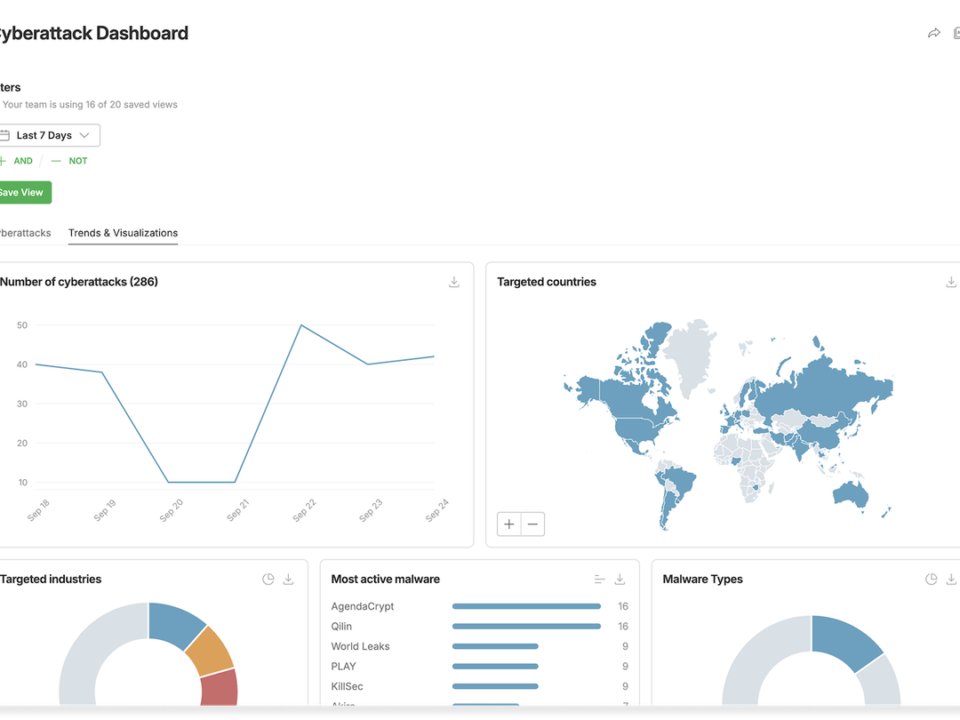Download the Targeted countries map
Viewport: 960px width, 720px height.
pyautogui.click(x=951, y=282)
